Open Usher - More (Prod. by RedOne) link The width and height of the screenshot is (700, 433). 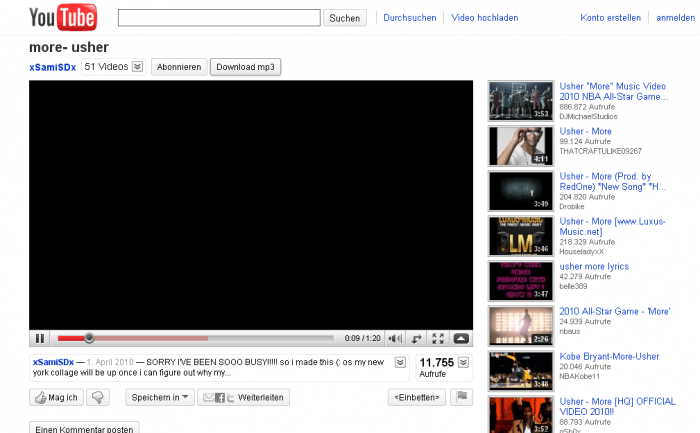pyautogui.click(x=612, y=182)
